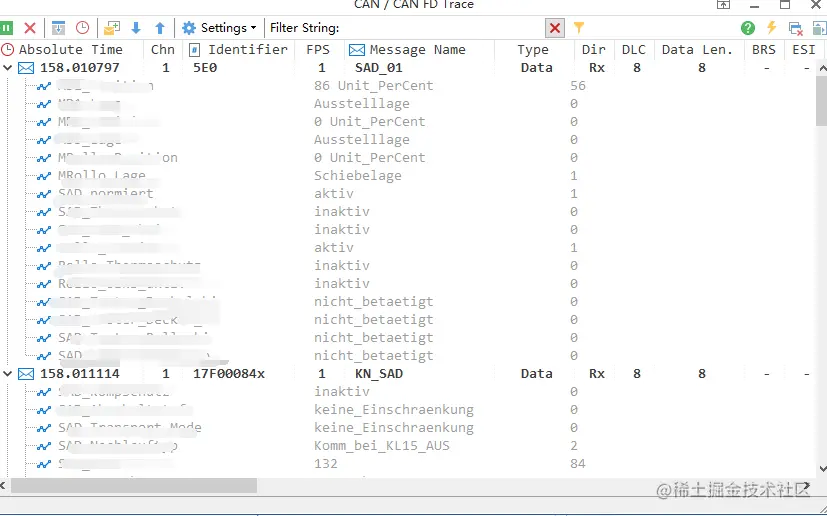Click the signal icon of the 86 Unit_PerCent row
827x516 pixels.
(x=44, y=86)
